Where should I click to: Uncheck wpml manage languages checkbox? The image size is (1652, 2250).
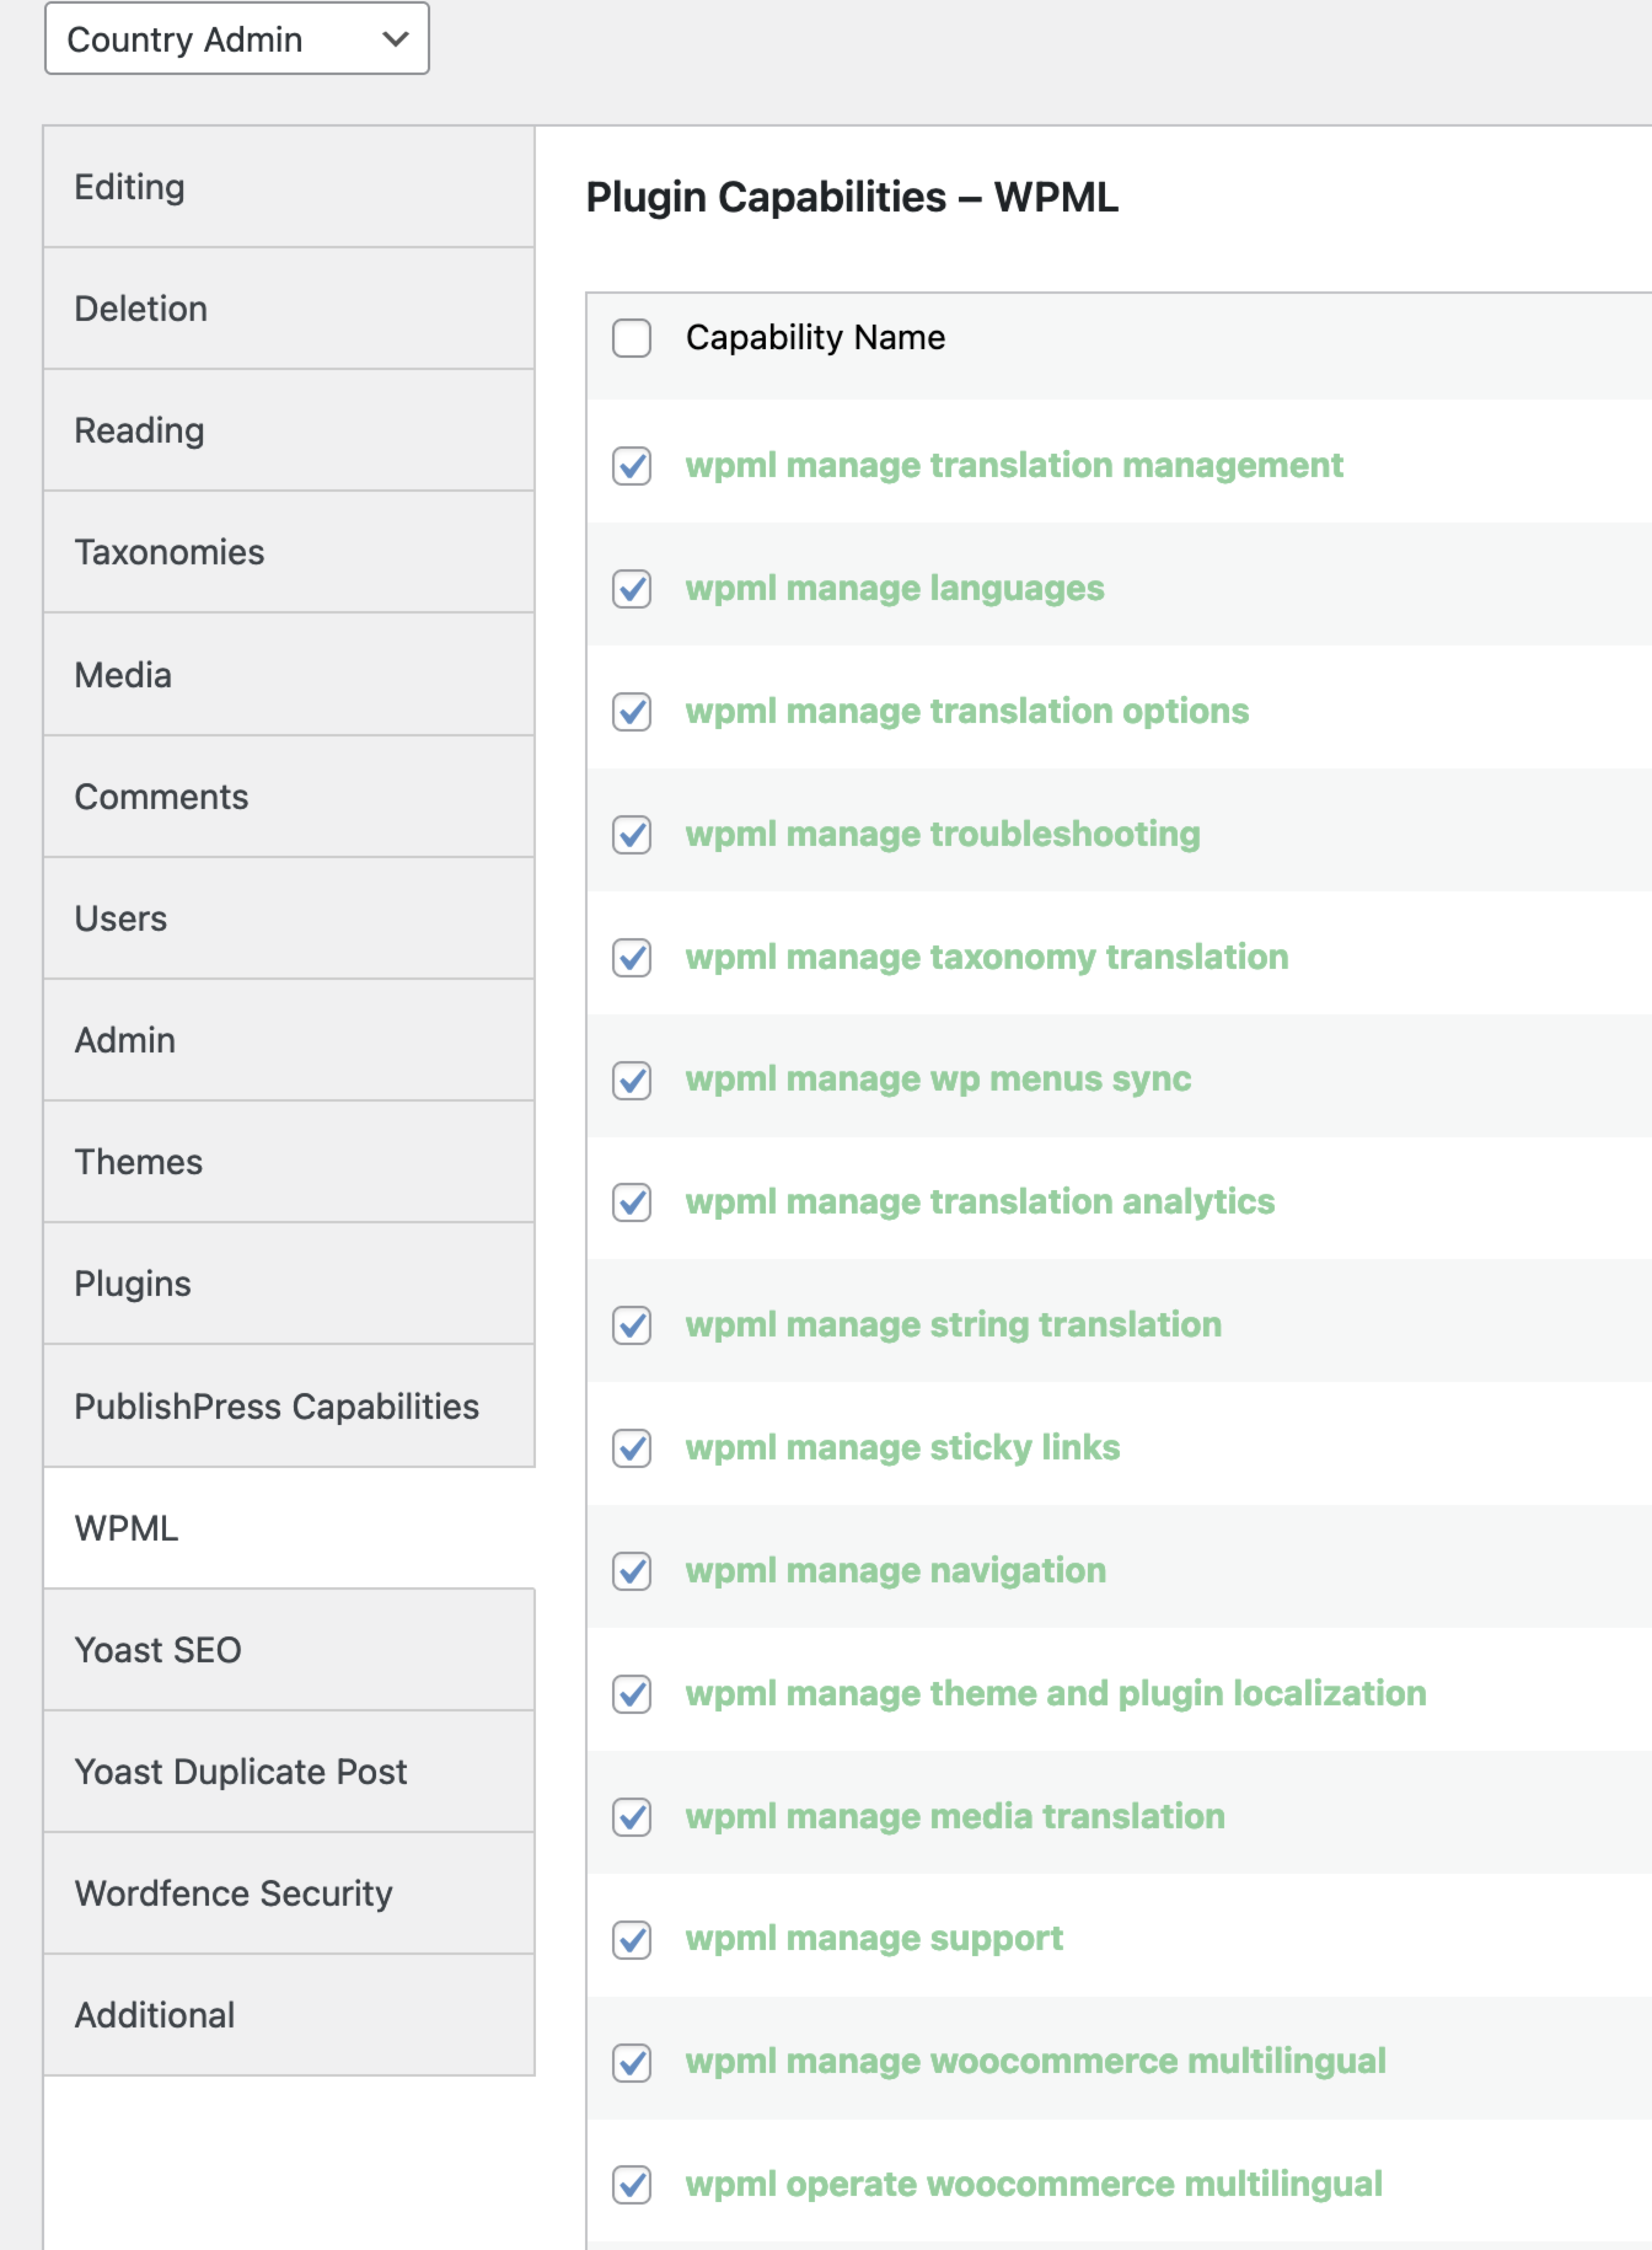632,589
